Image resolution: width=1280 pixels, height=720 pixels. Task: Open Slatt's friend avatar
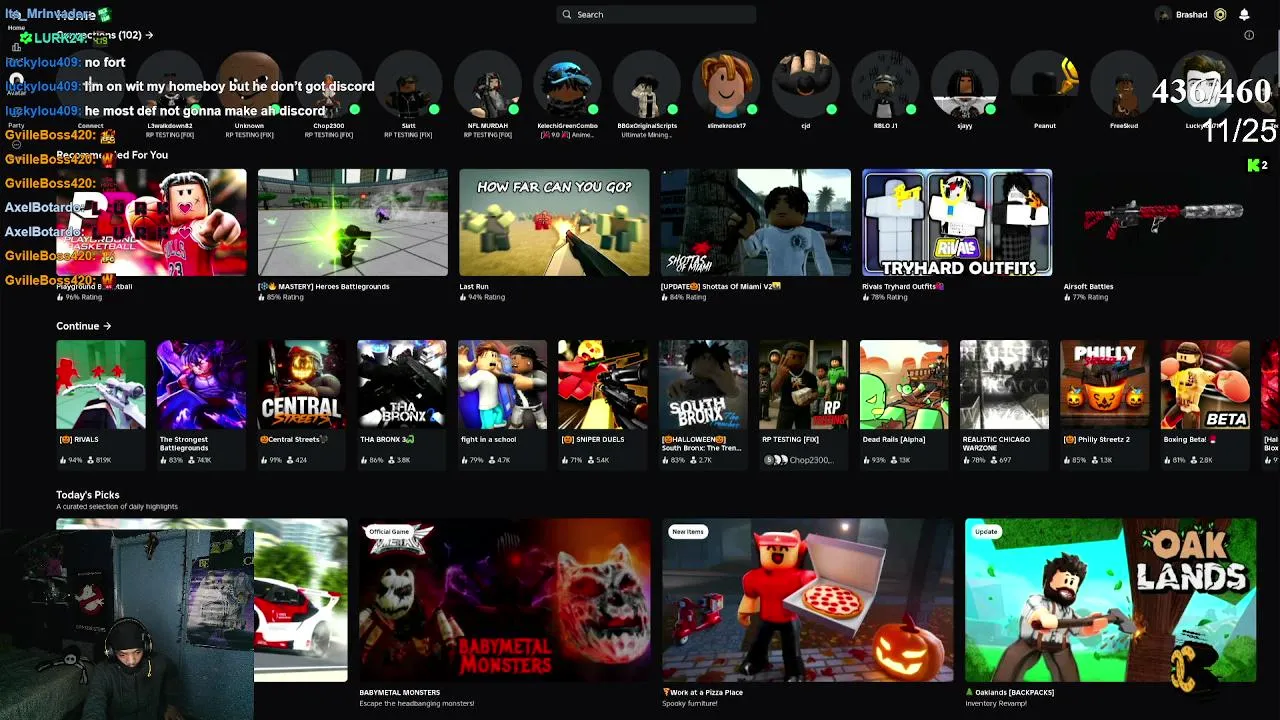click(408, 85)
